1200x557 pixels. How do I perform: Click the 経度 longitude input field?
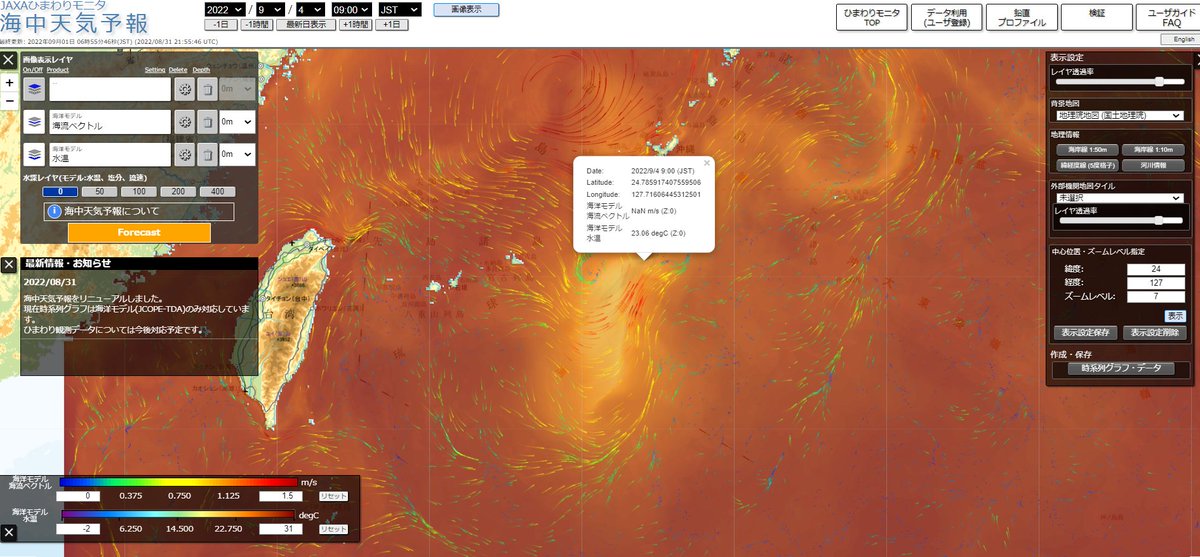[x=1156, y=283]
